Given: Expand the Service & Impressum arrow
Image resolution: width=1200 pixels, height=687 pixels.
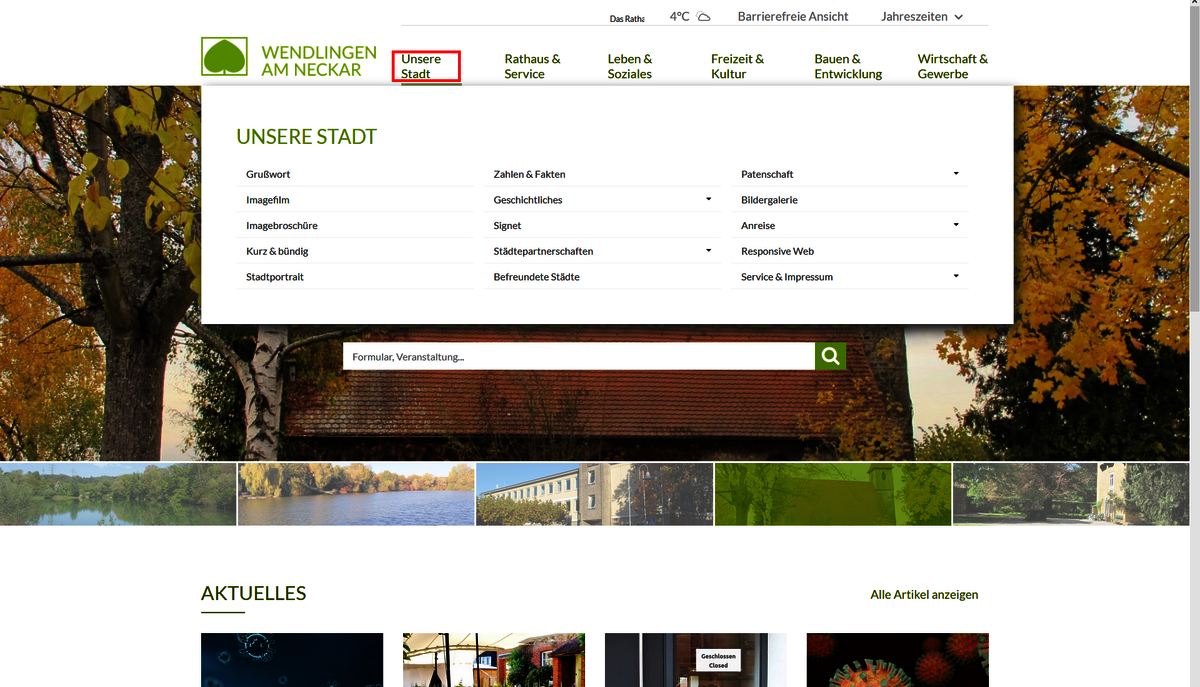Looking at the screenshot, I should 956,276.
